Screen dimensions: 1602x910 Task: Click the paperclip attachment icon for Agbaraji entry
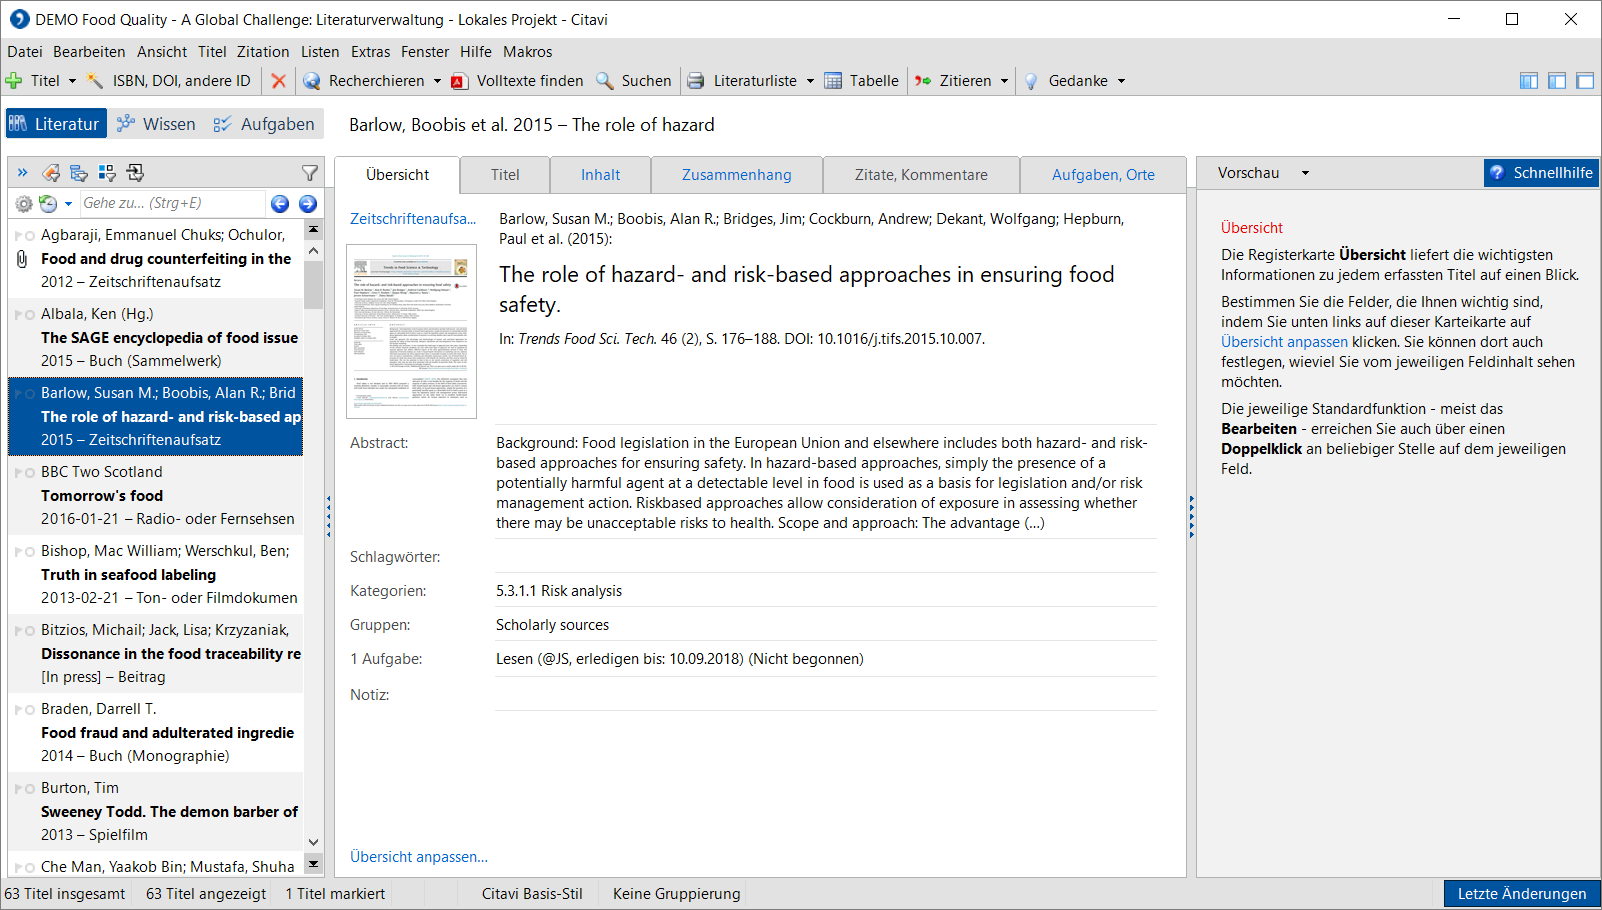(x=22, y=259)
